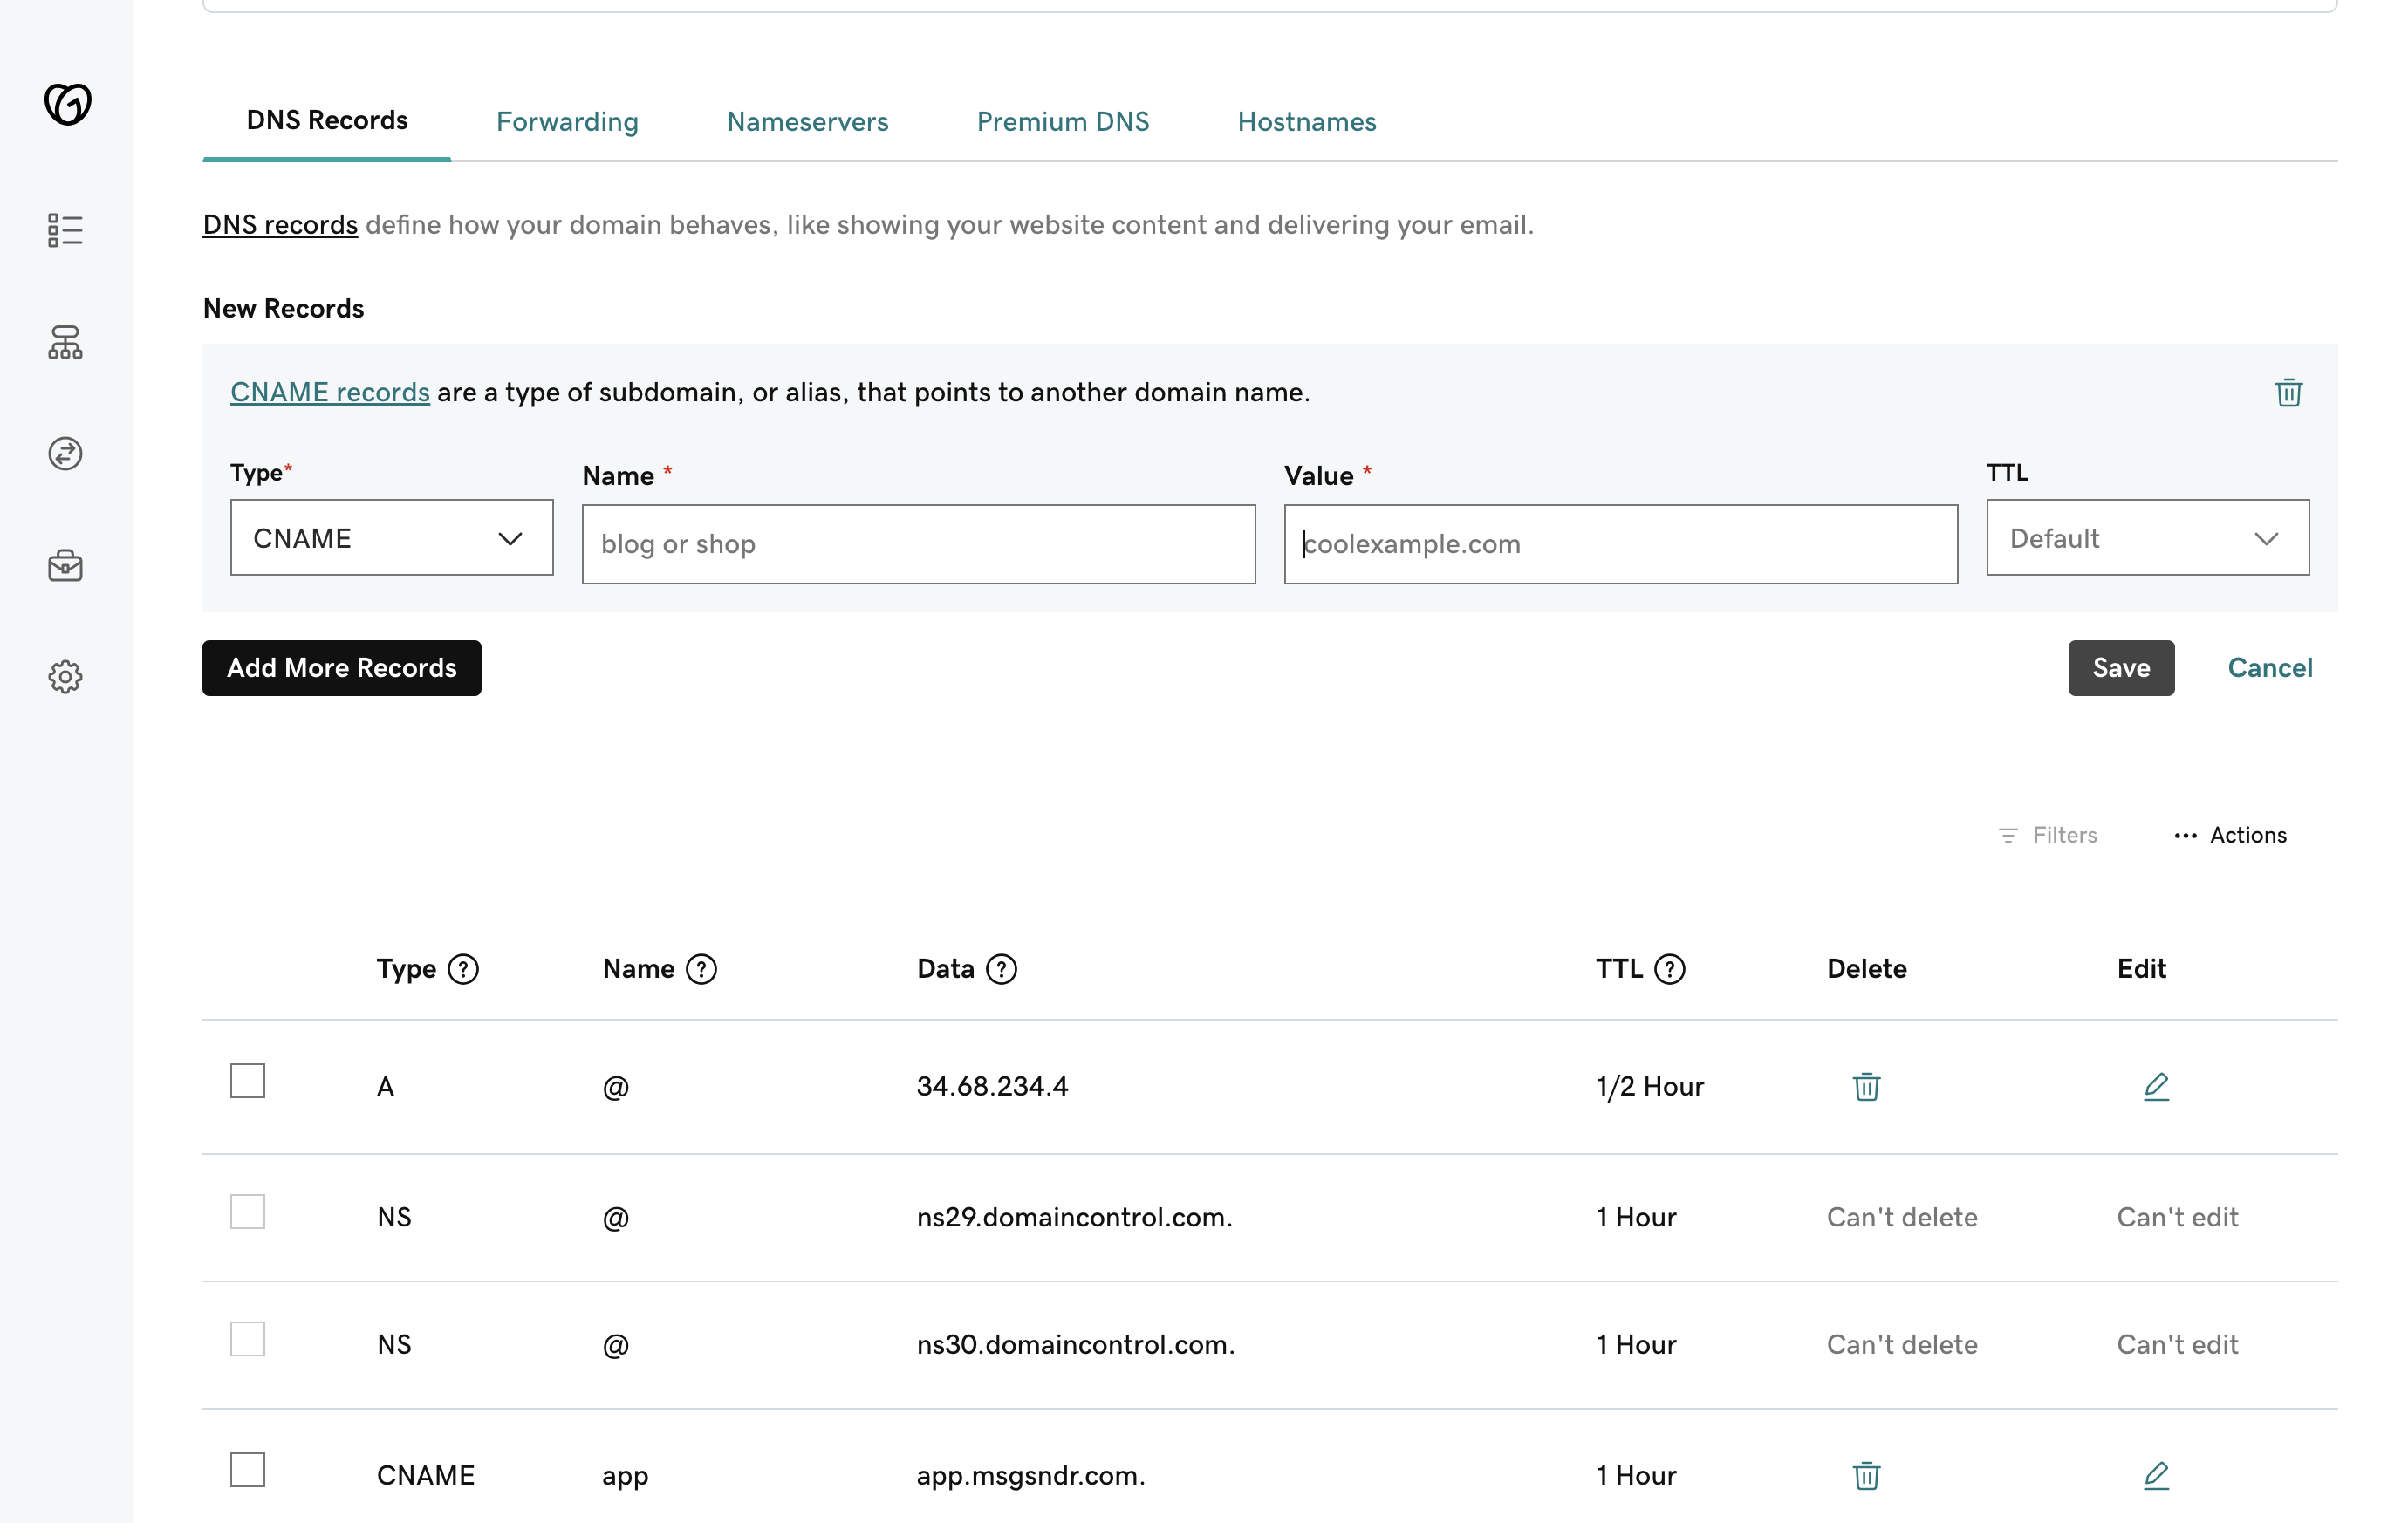Select the A record checkbox
The width and height of the screenshot is (2408, 1523).
pos(248,1081)
